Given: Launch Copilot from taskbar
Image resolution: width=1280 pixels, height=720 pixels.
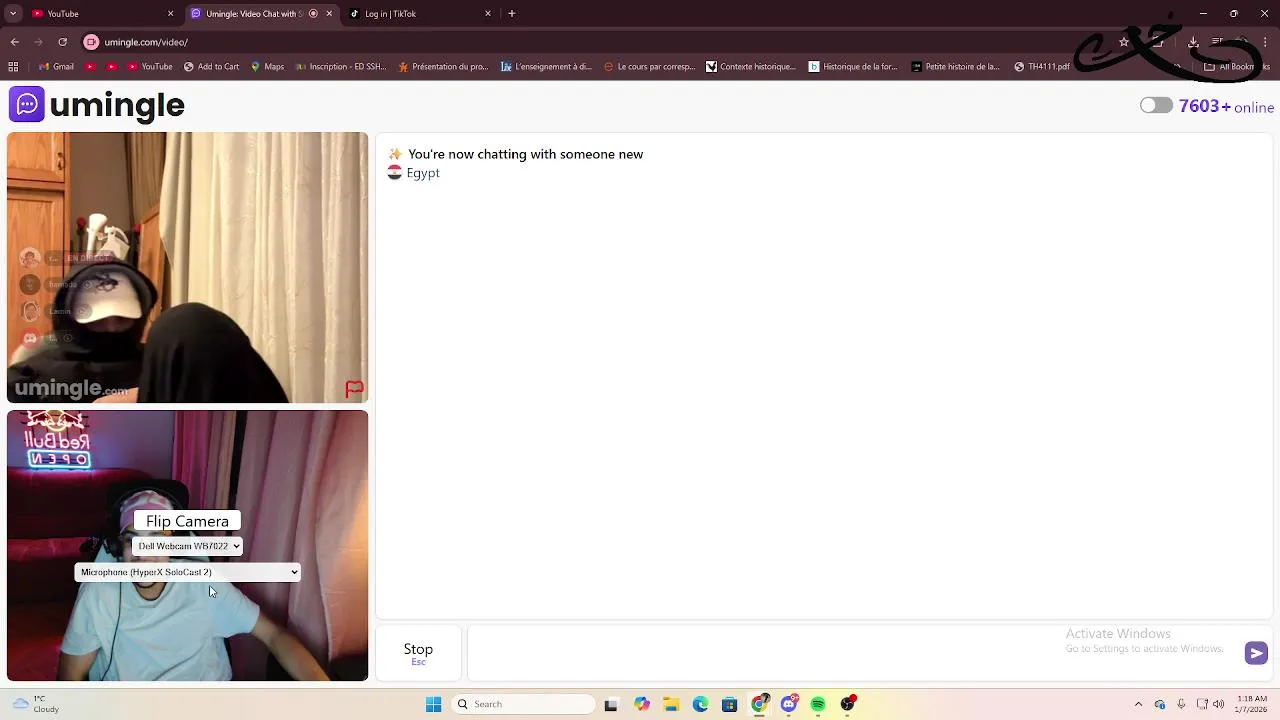Looking at the screenshot, I should tap(641, 704).
